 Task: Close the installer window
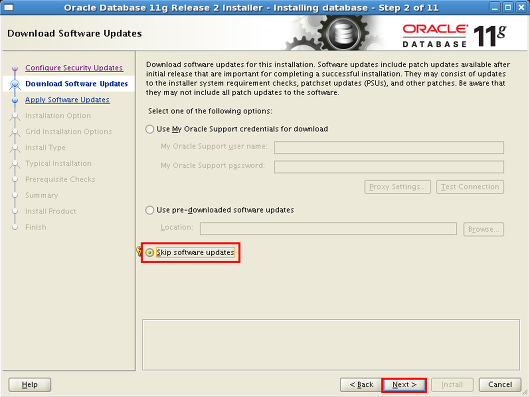[522, 7]
